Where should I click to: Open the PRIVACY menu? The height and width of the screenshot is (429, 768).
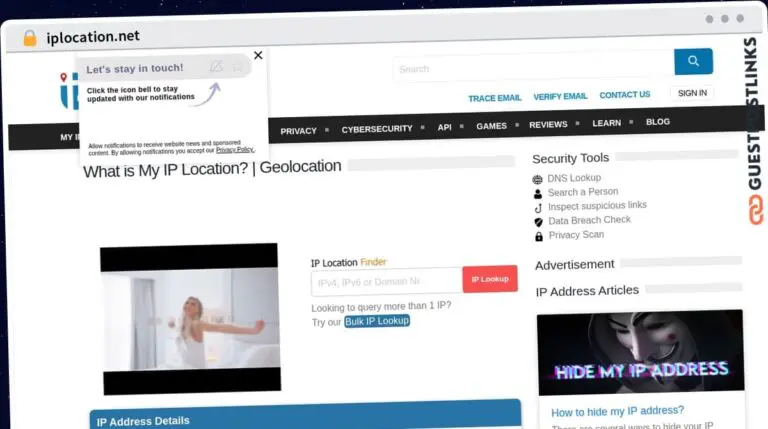[298, 131]
